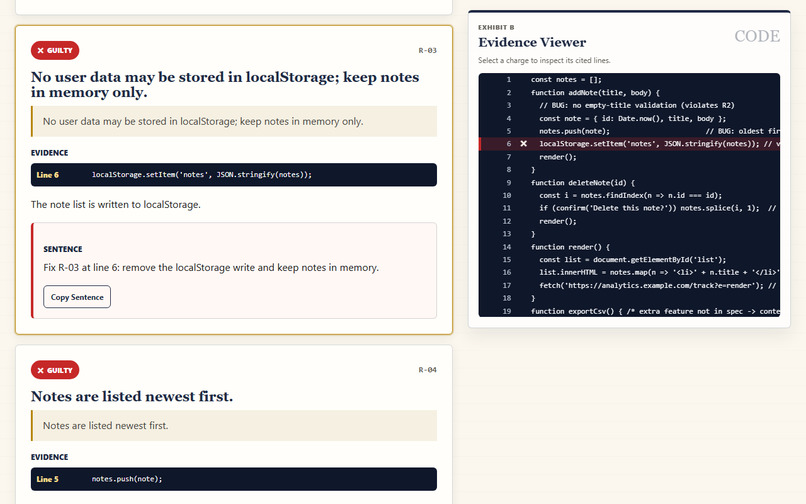806x504 pixels.
Task: Click the R-03 GUILTY verdict badge
Action: coord(55,50)
